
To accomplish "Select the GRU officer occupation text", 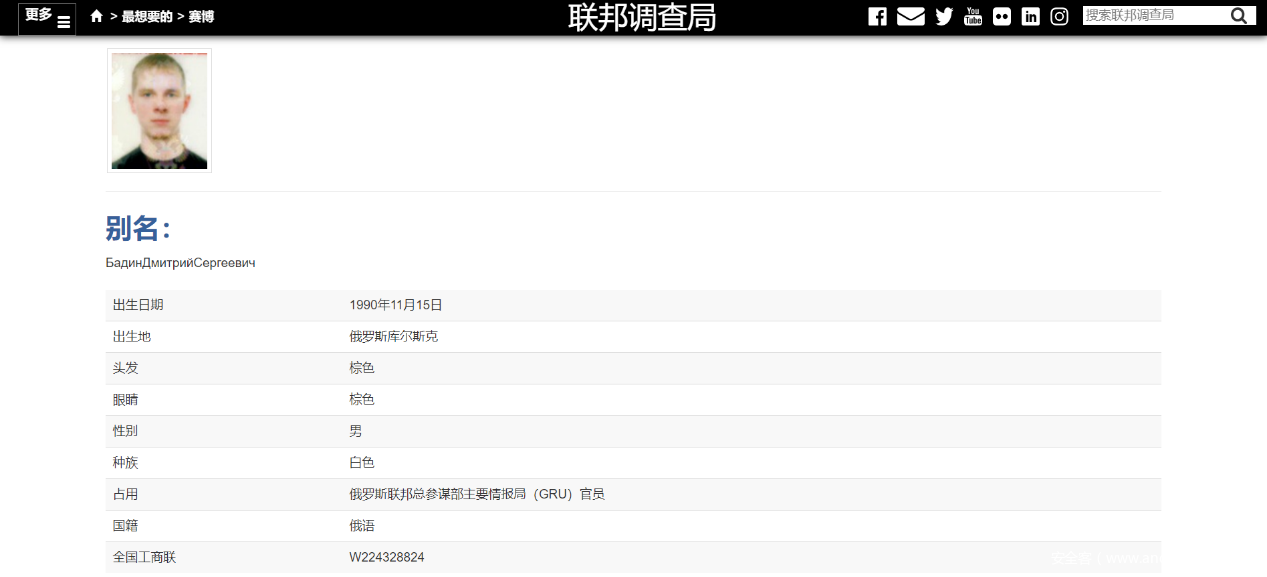I will point(477,494).
